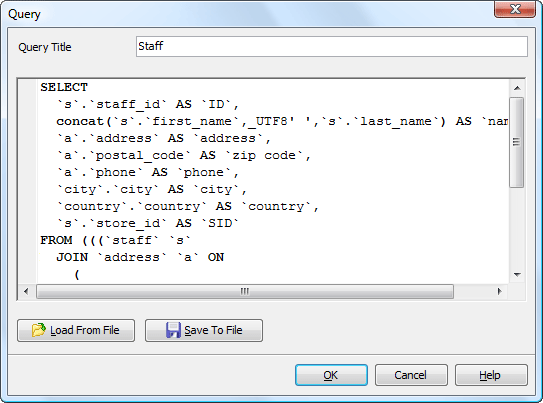This screenshot has height=403, width=543.
Task: Click the horizontal scrollbar thumb in editor
Action: pos(245,292)
